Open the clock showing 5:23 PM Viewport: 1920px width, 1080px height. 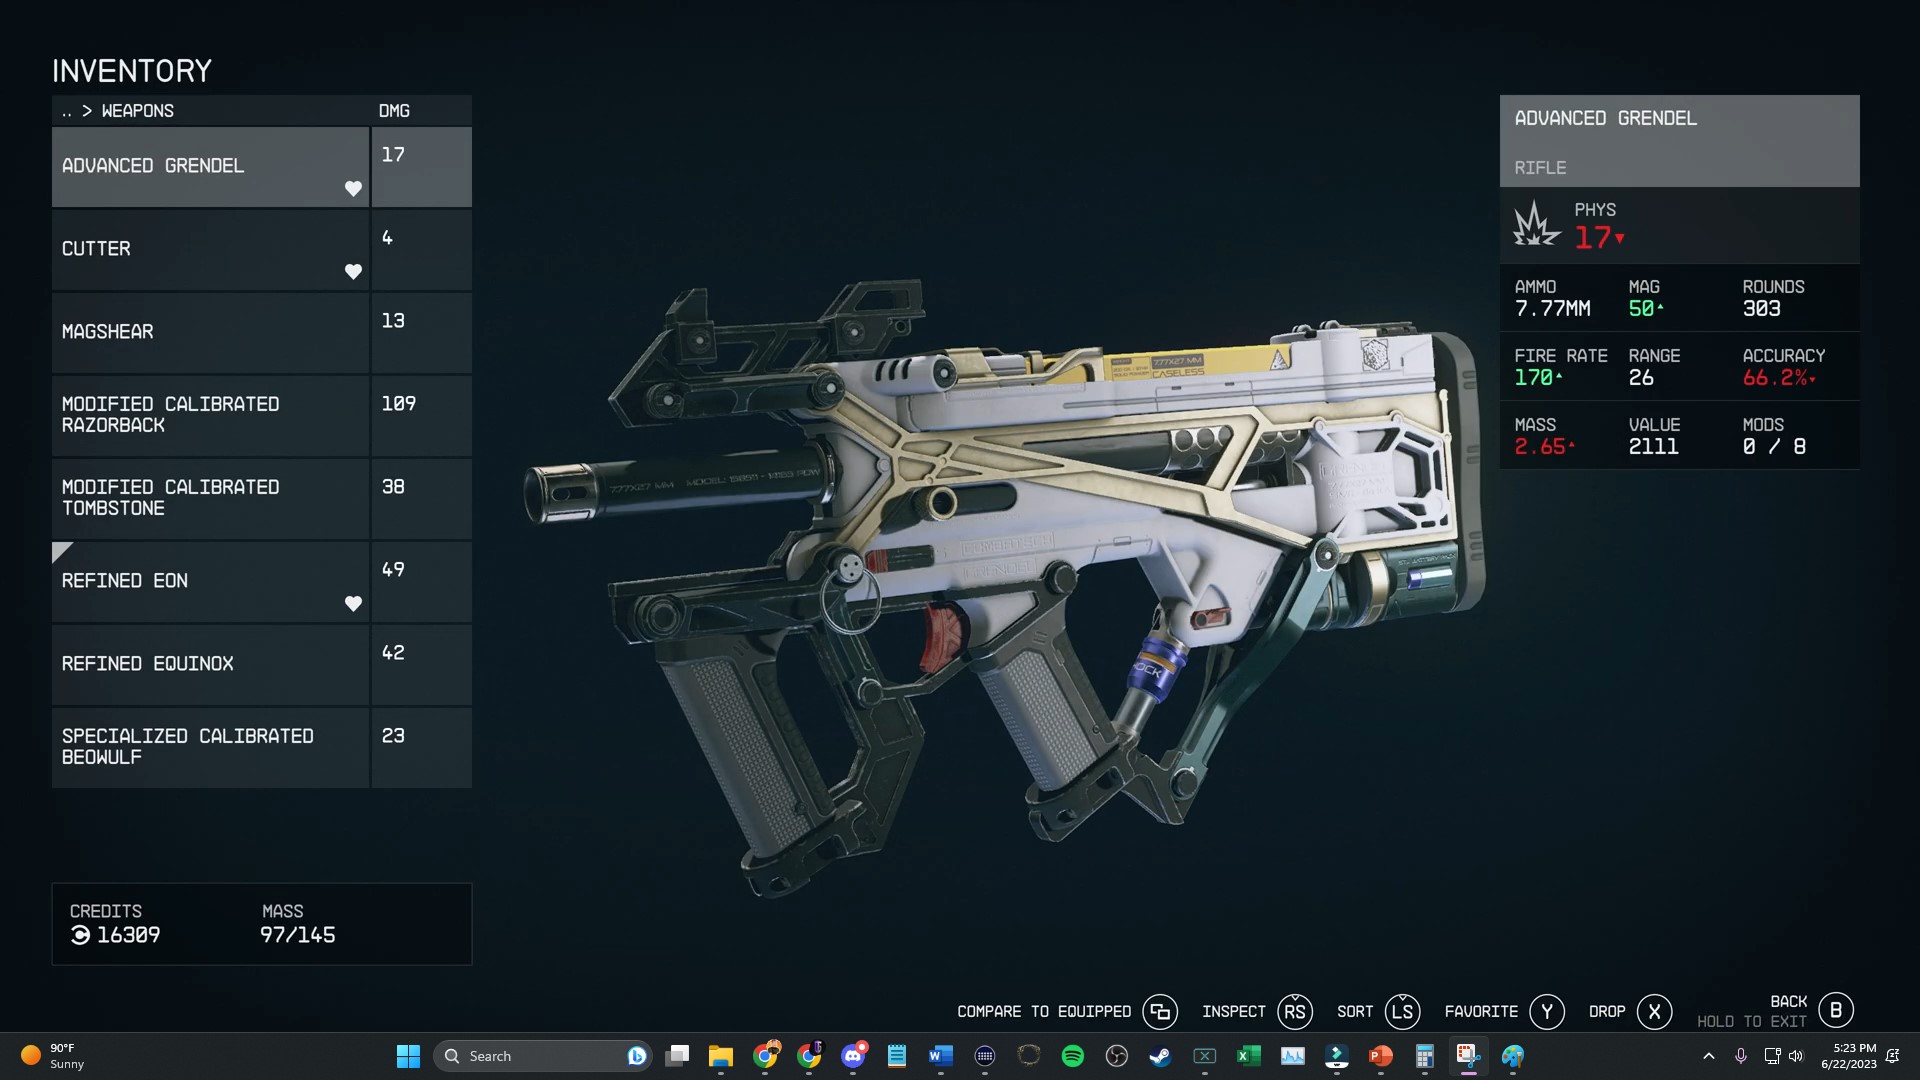tap(1849, 1056)
